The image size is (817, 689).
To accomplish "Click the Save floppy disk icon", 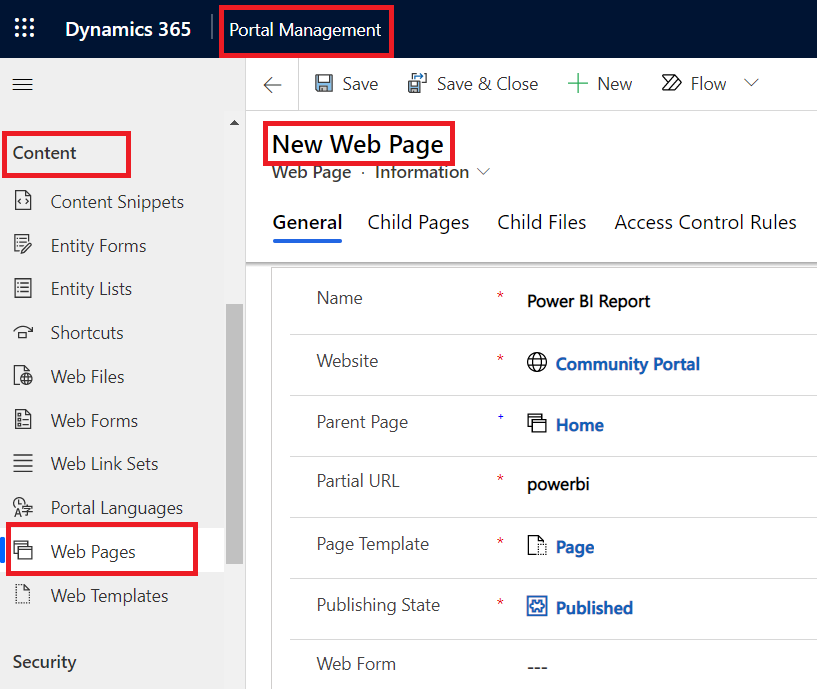I will pyautogui.click(x=324, y=83).
